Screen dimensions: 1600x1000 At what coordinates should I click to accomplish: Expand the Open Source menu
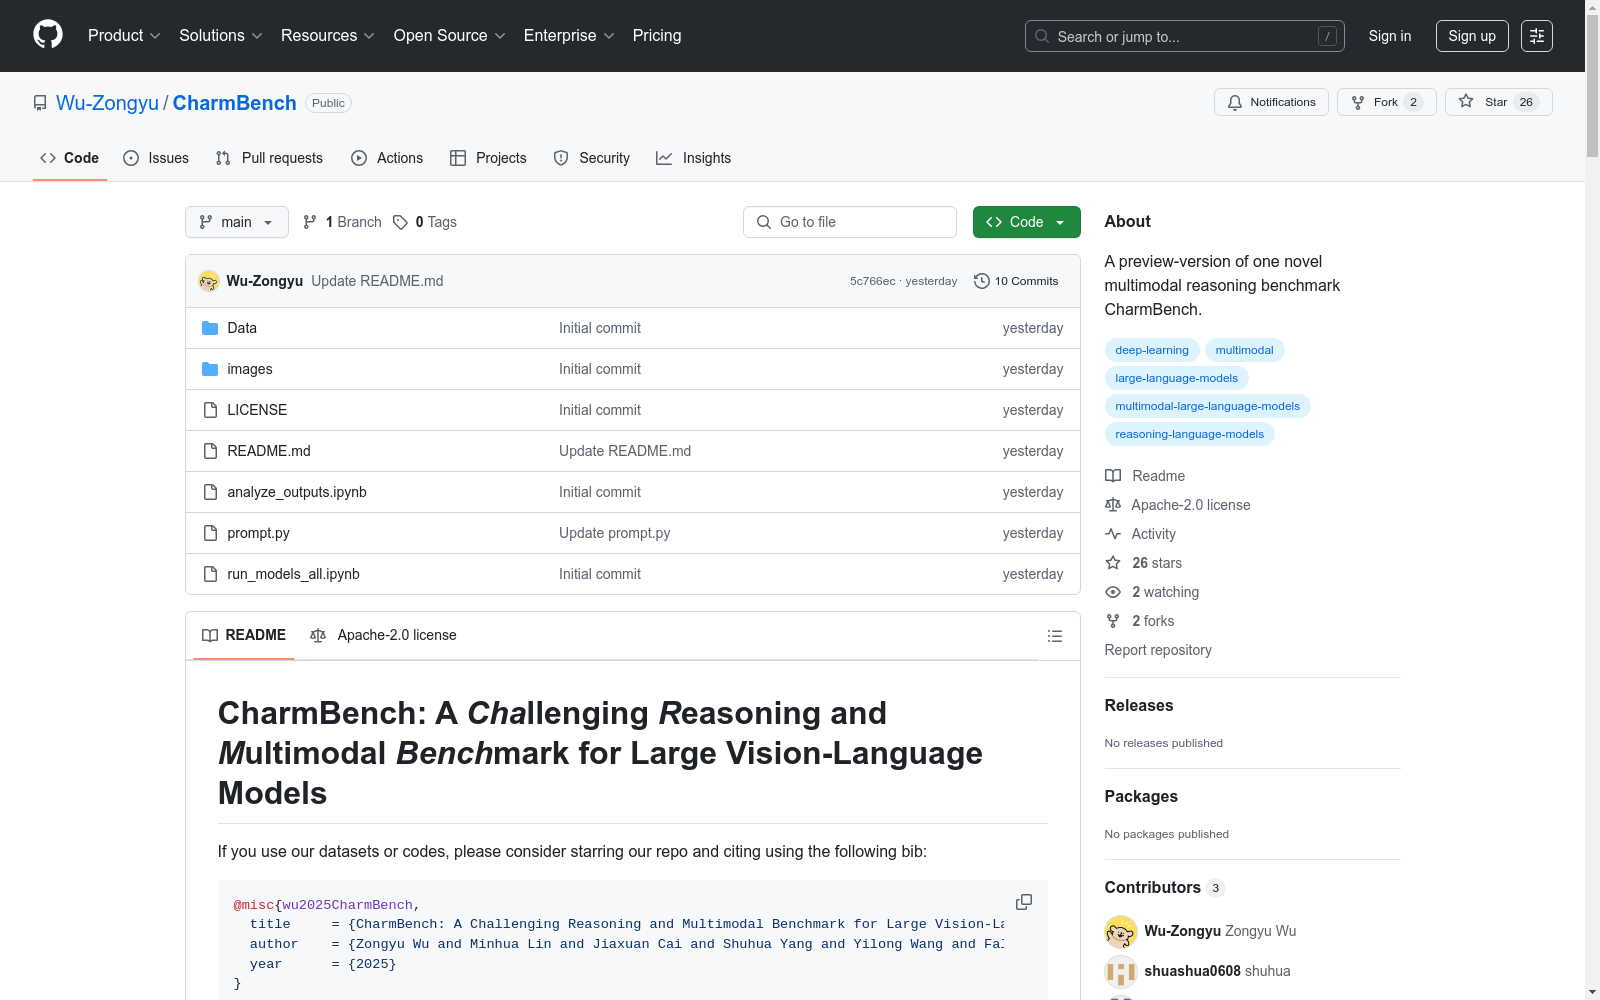tap(450, 35)
